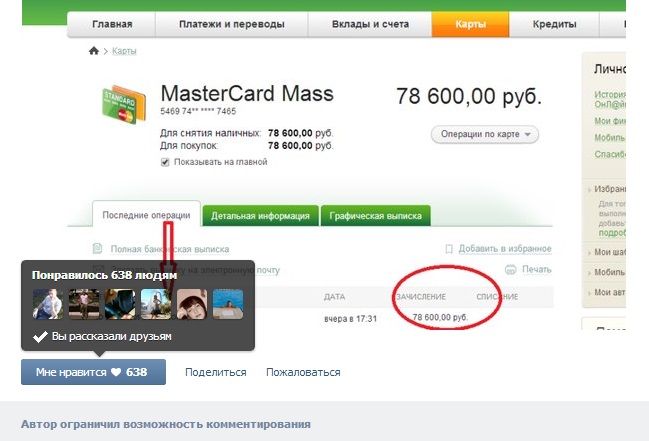Click the Пожаловаться link
Image resolution: width=649 pixels, height=441 pixels.
pos(303,372)
